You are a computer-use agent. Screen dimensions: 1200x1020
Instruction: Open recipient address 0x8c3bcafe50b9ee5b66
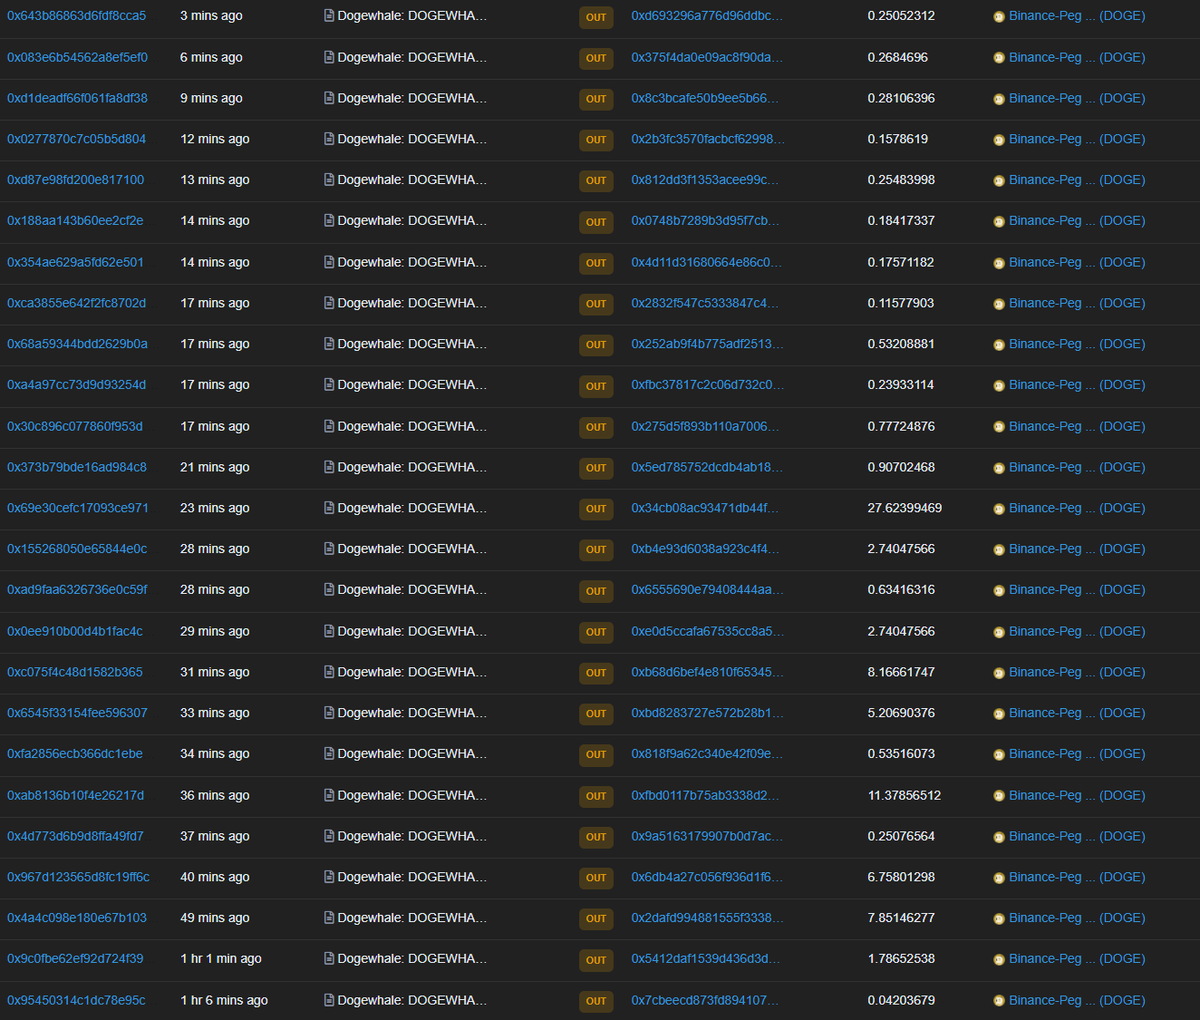(705, 98)
